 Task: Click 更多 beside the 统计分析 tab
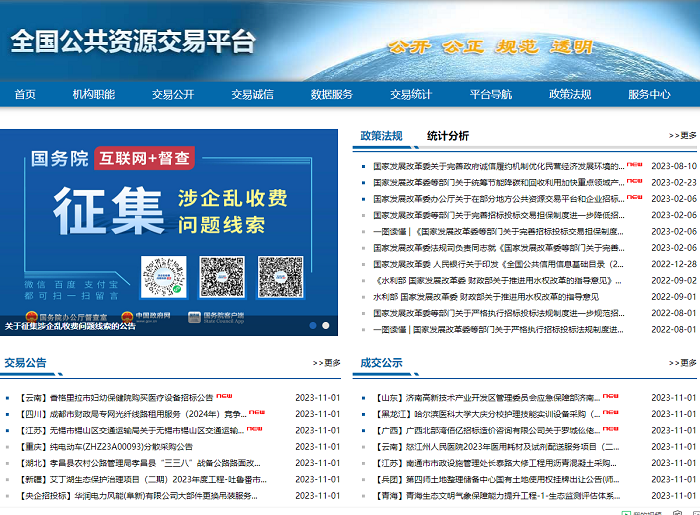[x=683, y=135]
